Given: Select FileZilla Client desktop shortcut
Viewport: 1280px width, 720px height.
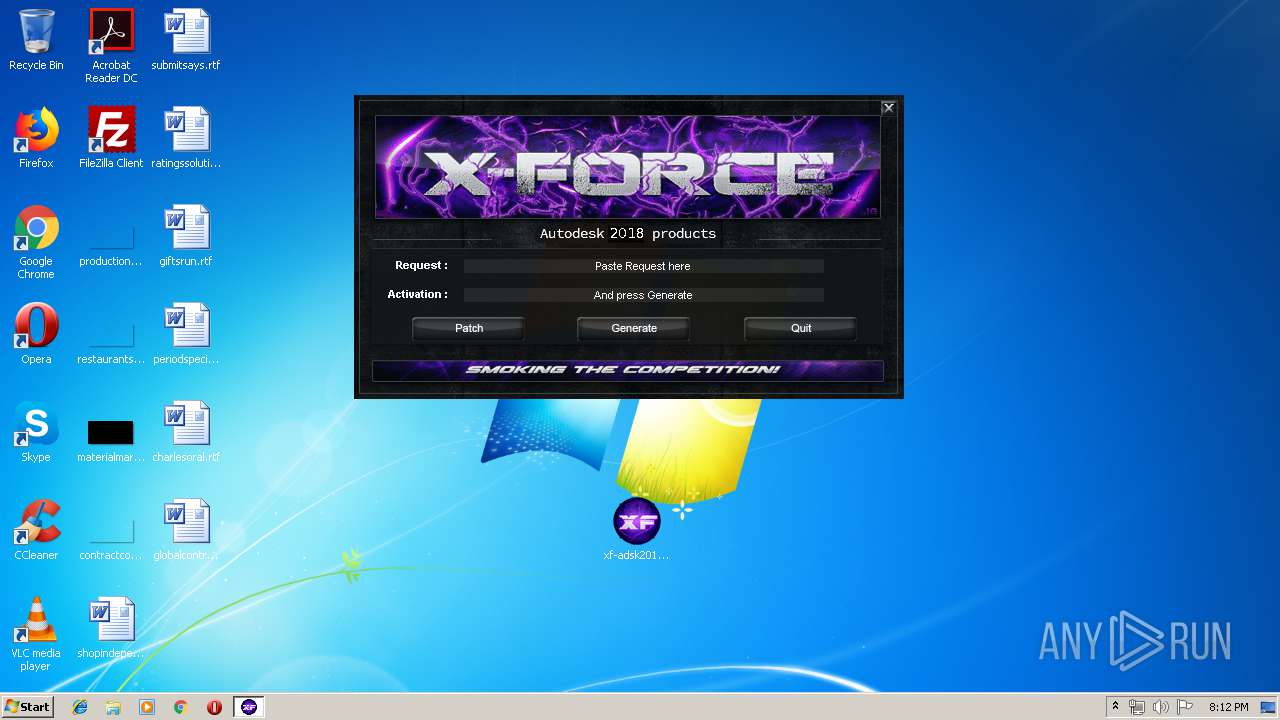Looking at the screenshot, I should pos(111,138).
